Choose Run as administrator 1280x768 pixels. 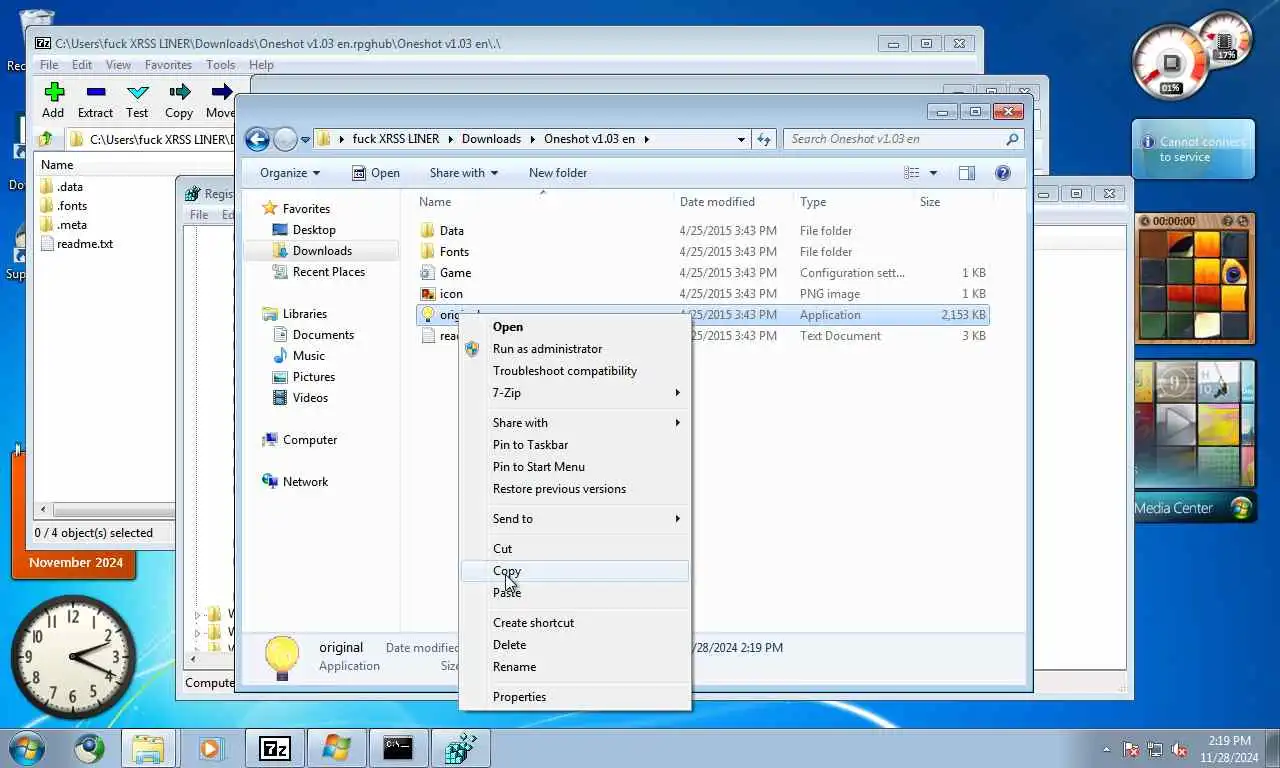[574, 349]
